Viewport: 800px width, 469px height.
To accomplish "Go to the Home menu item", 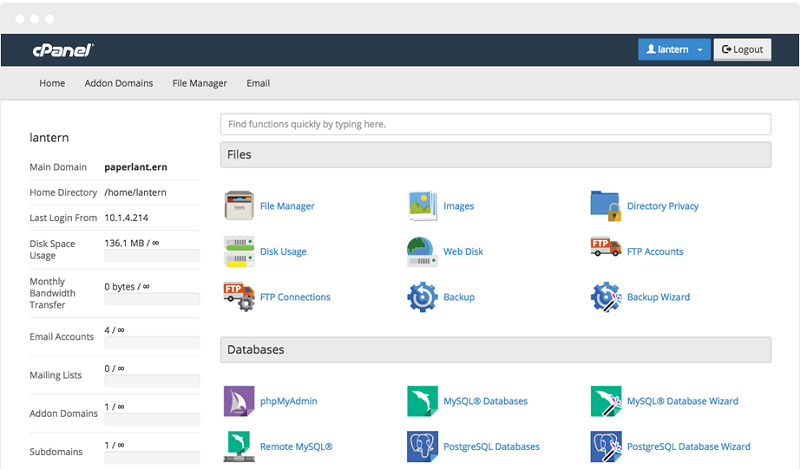I will 52,83.
